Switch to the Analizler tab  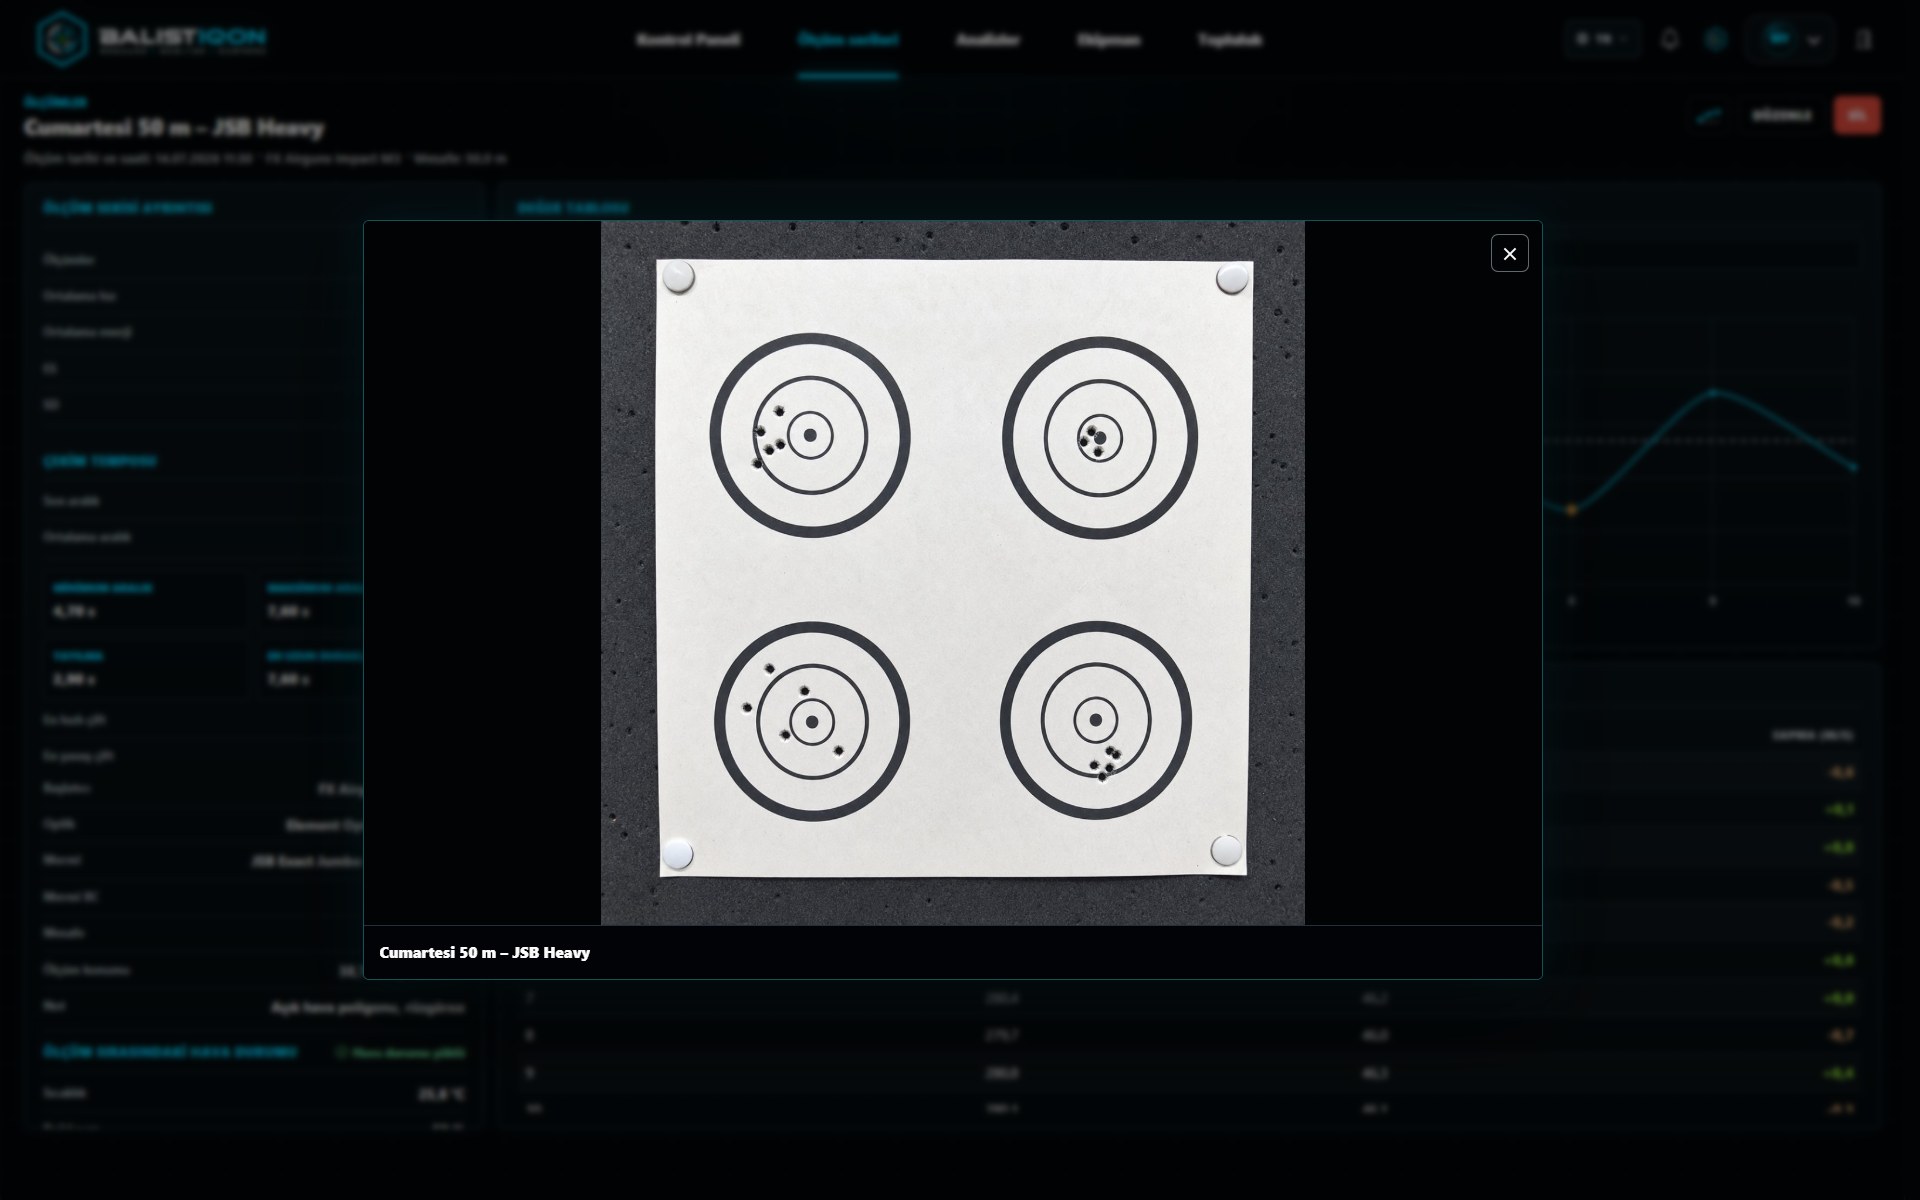point(987,40)
